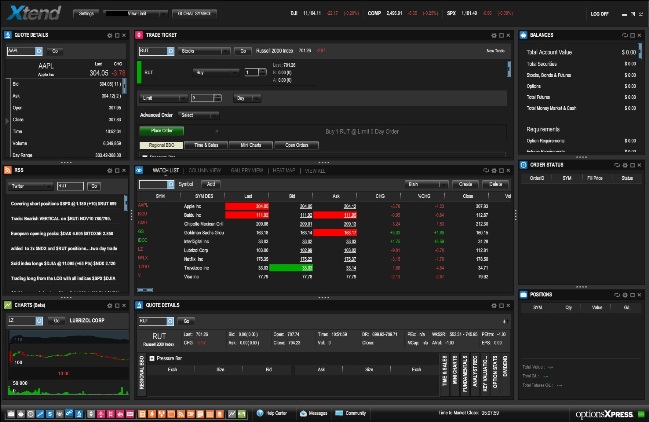649x422 pixels.
Task: Open the Day duration dropdown
Action: tap(247, 98)
